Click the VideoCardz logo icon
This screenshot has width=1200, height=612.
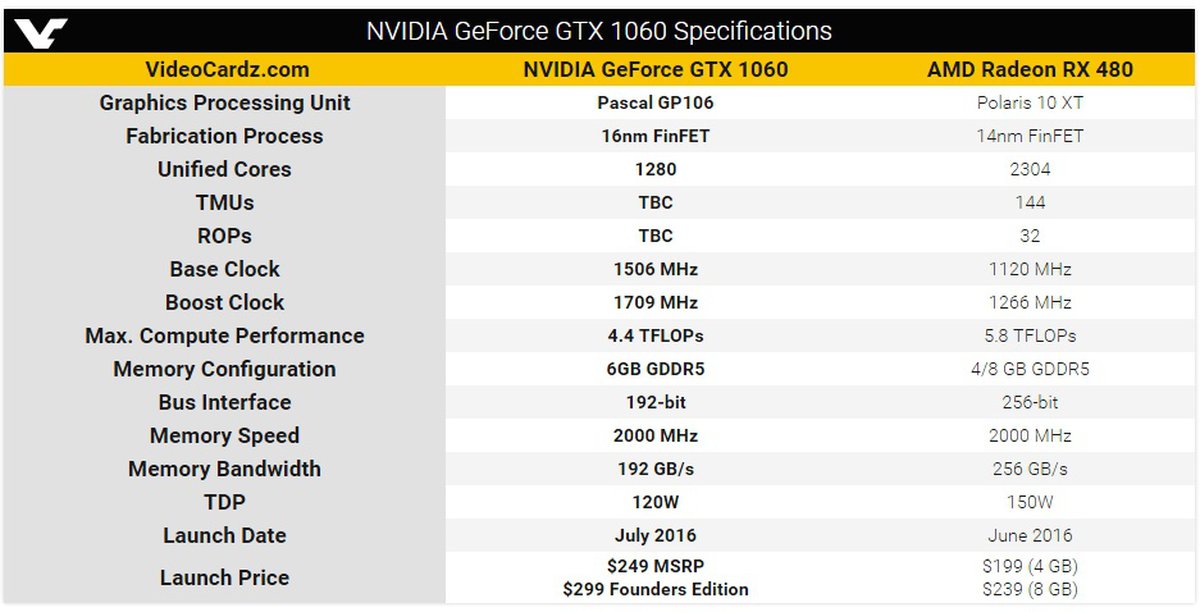click(x=41, y=32)
